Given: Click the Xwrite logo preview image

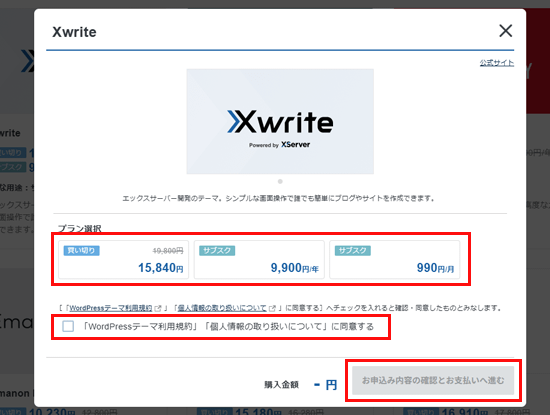Looking at the screenshot, I should [x=280, y=121].
